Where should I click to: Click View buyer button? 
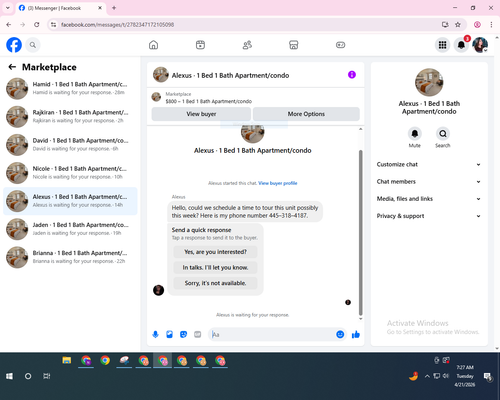(x=201, y=114)
